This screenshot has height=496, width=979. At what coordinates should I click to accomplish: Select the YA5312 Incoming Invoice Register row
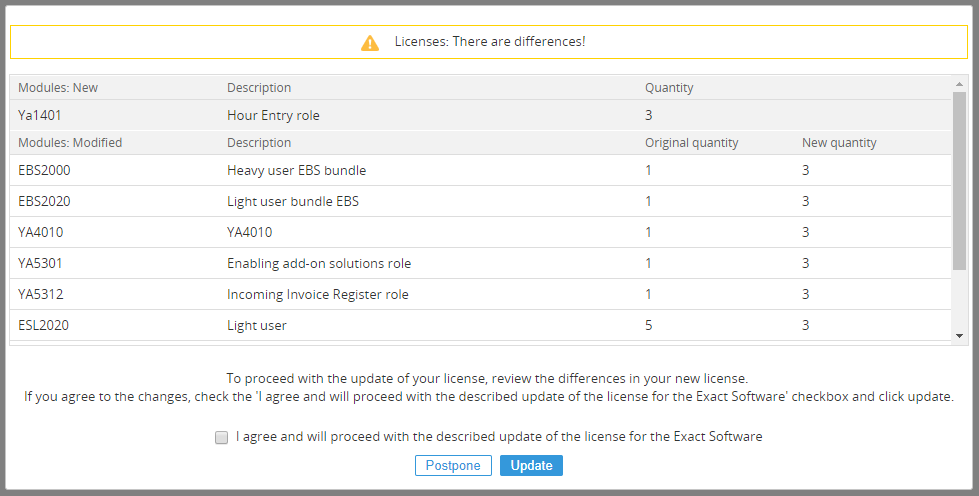click(480, 294)
